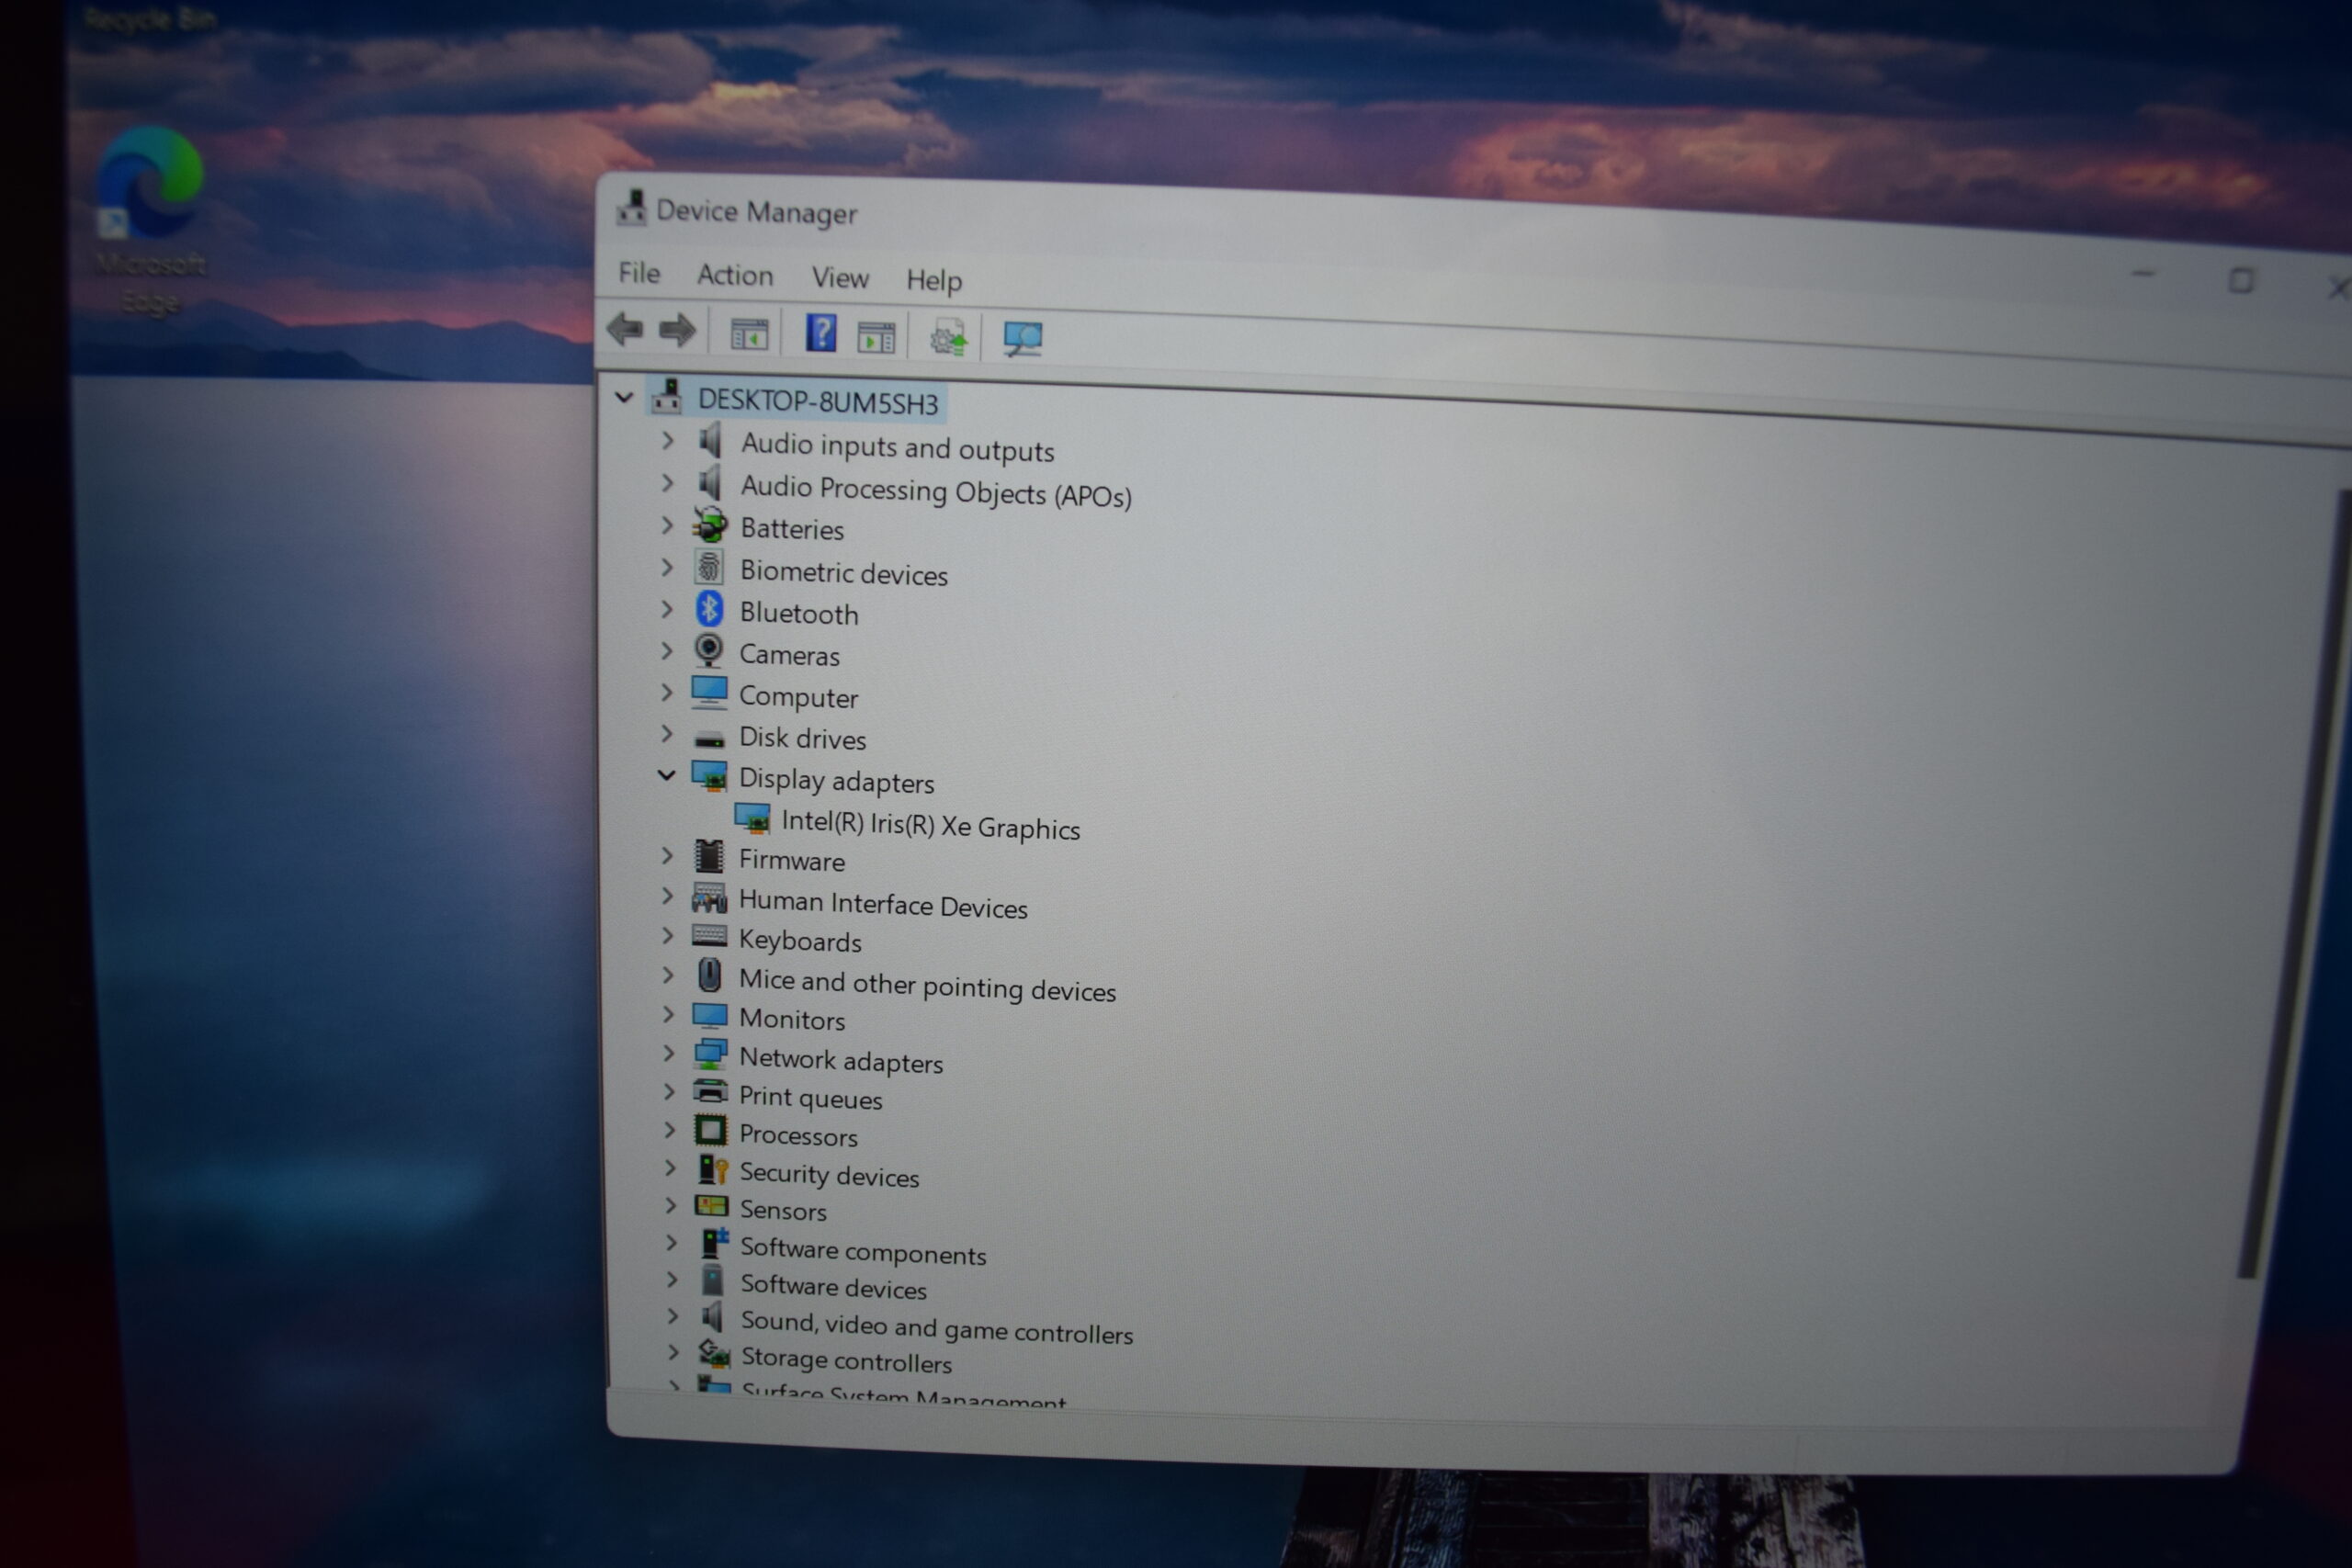The image size is (2352, 1568).
Task: Select the Cameras label
Action: (x=789, y=655)
